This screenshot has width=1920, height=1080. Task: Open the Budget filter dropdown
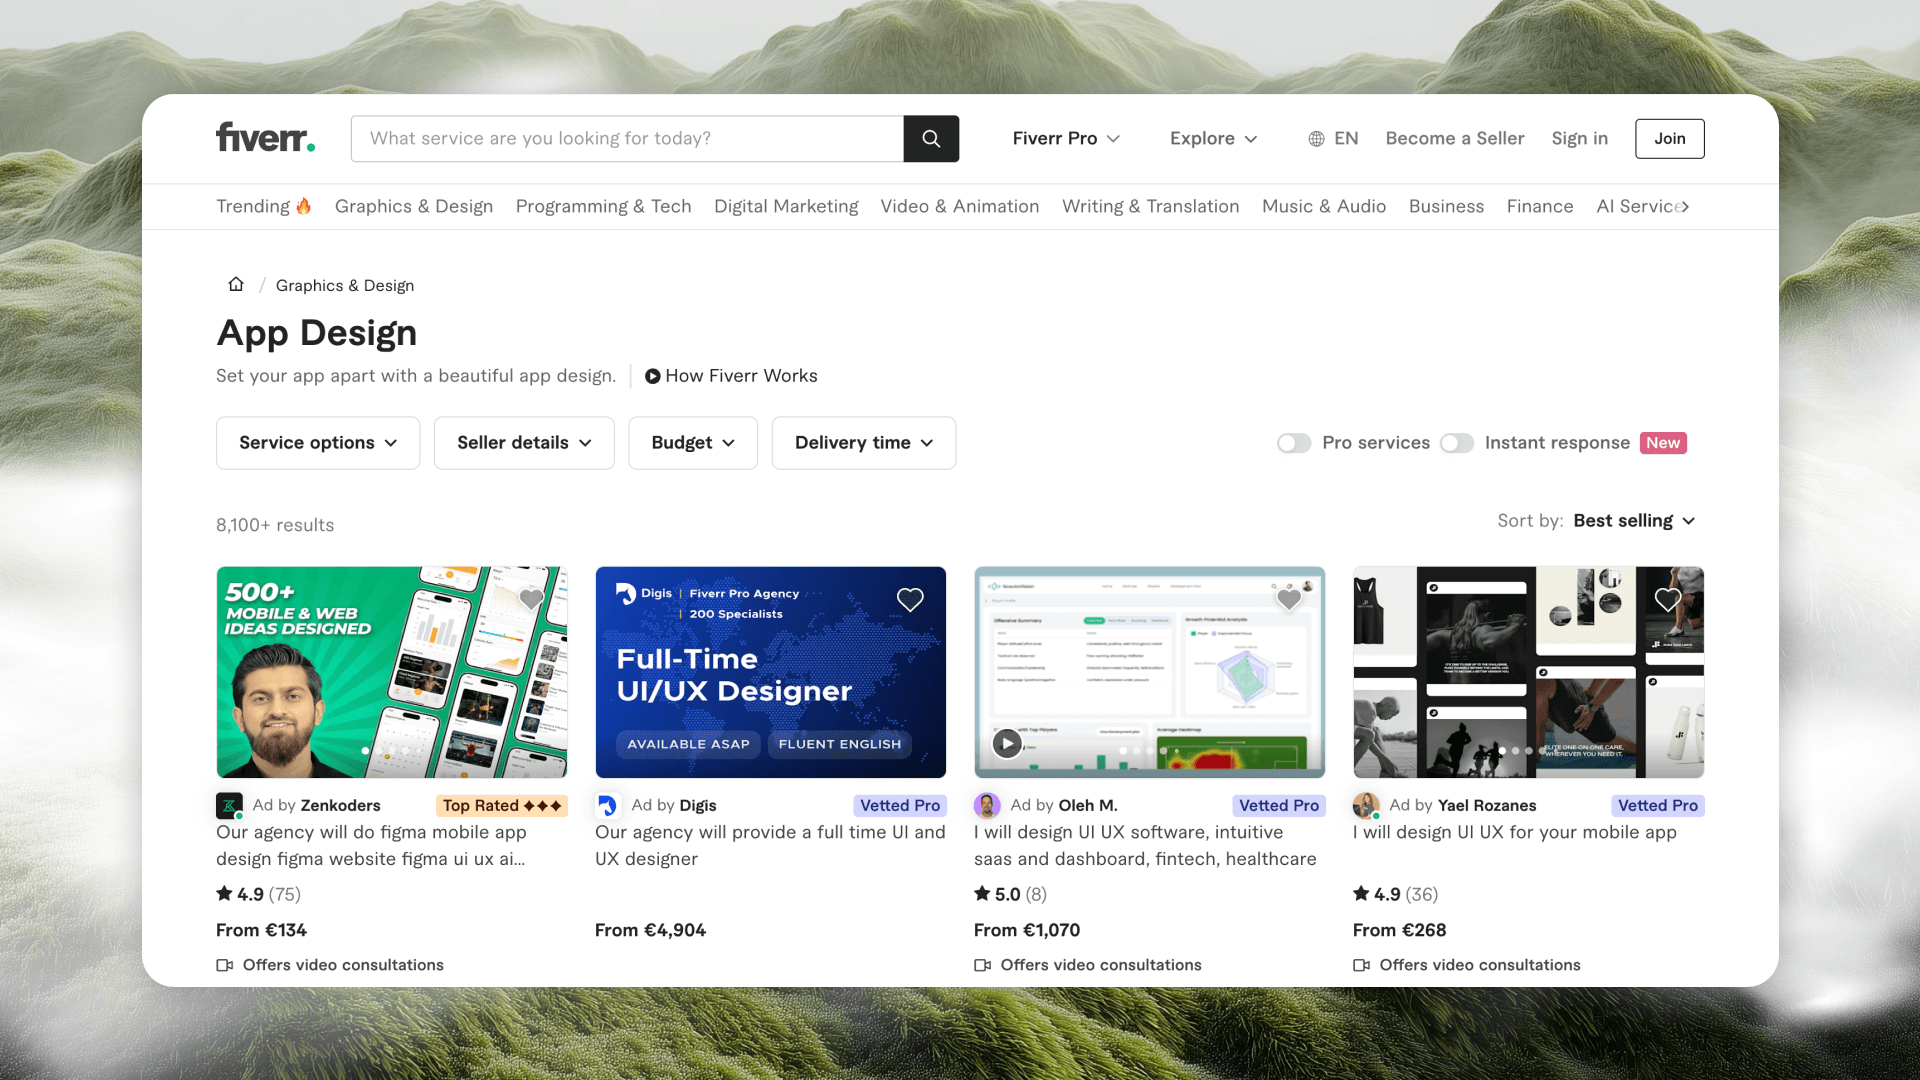pos(693,443)
